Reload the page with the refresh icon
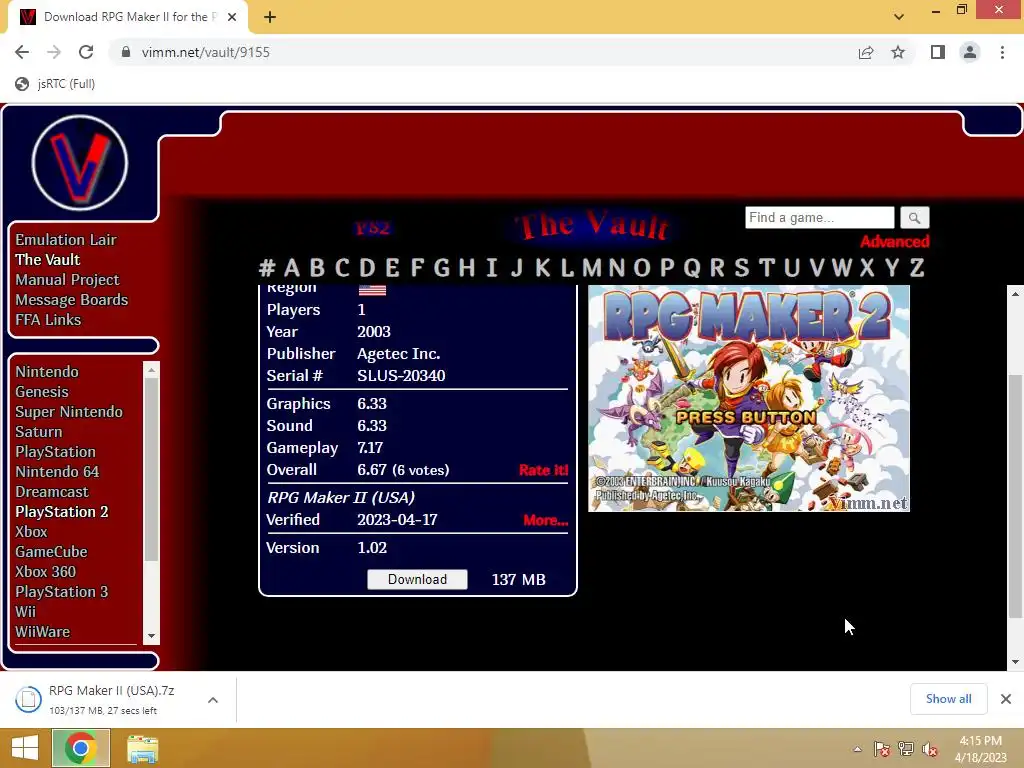This screenshot has width=1024, height=768. coord(86,52)
